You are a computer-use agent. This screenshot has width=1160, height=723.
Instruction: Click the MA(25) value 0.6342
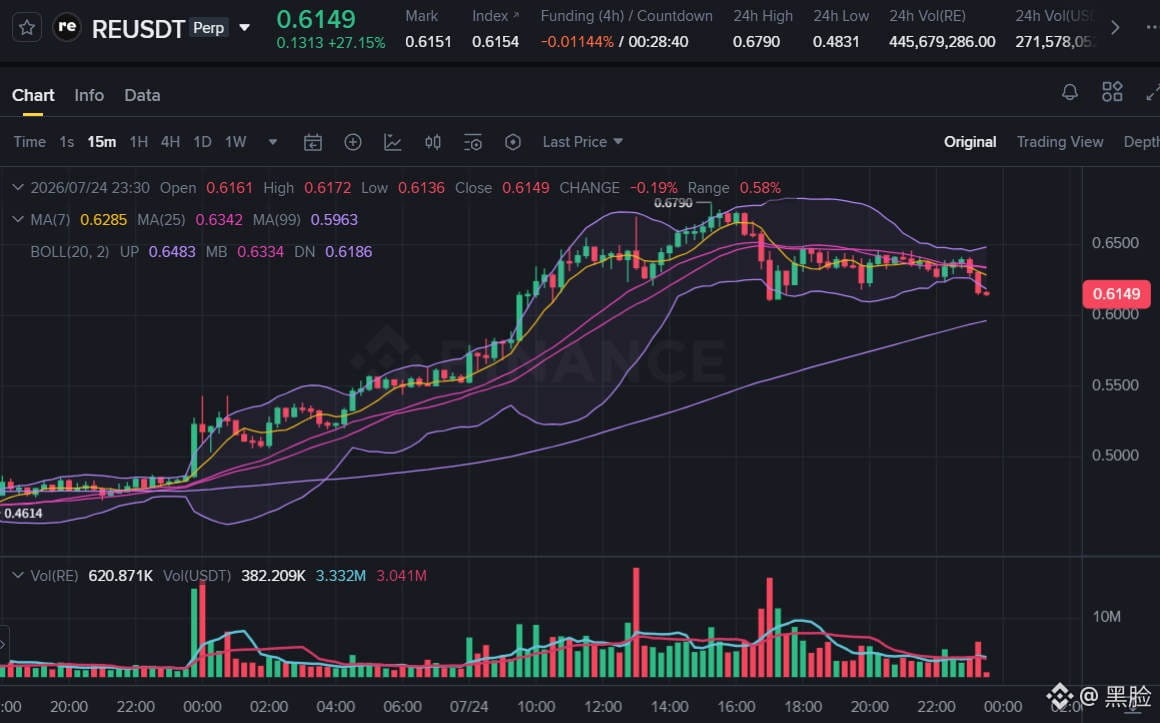point(219,220)
